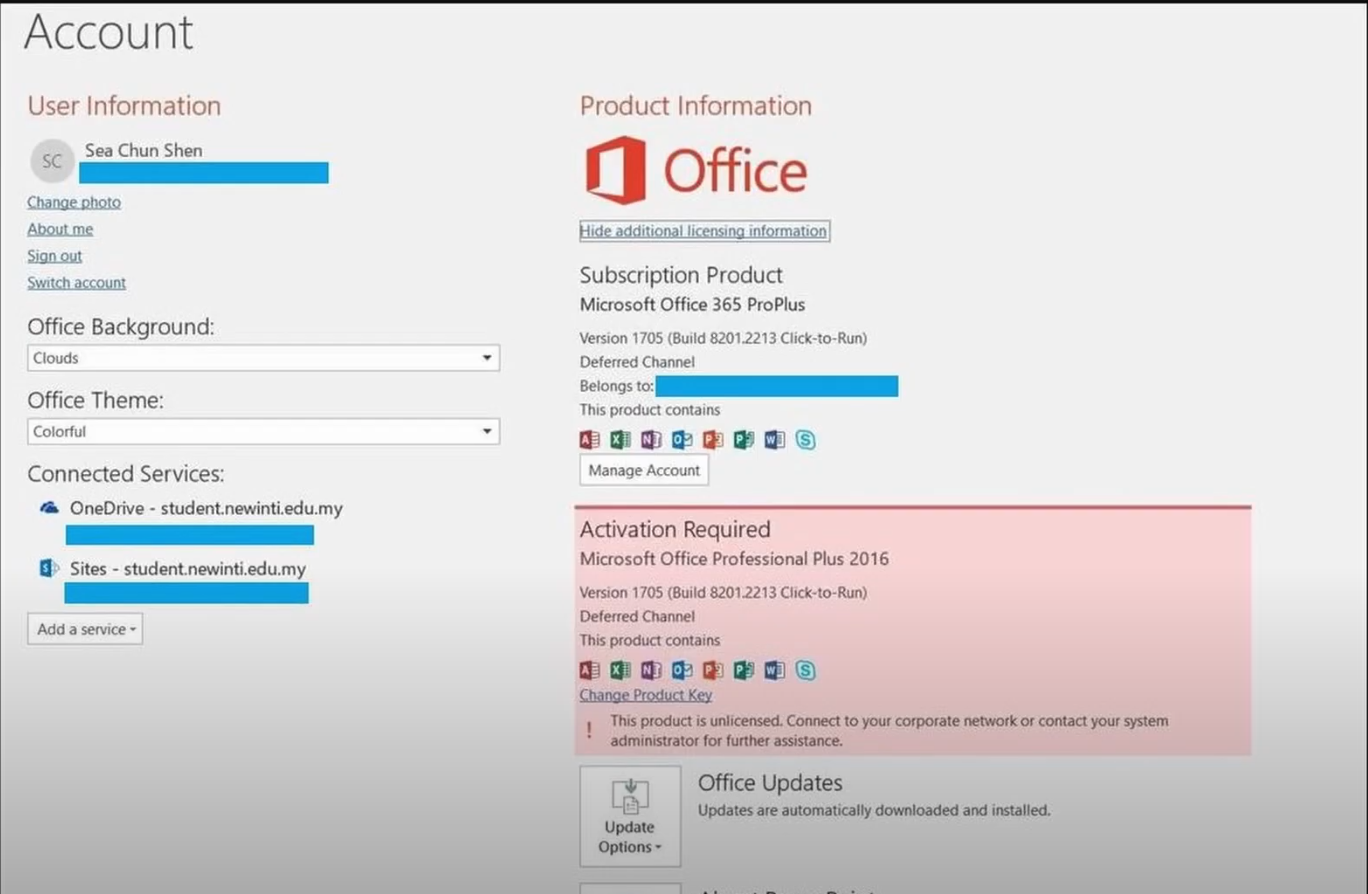Click the user name Sea Chun Shen
The image size is (1368, 894).
click(144, 150)
